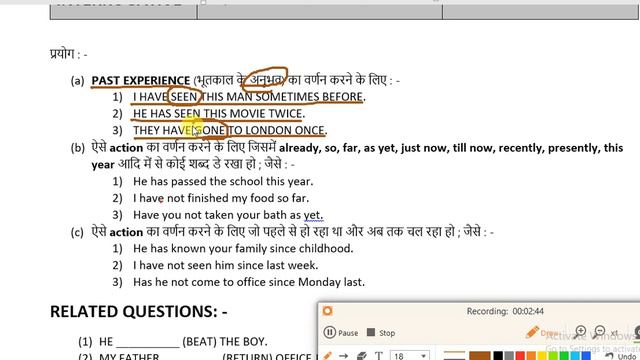Pick the light green color swatch
Screen dimensions: 640x360
pyautogui.click(x=553, y=356)
